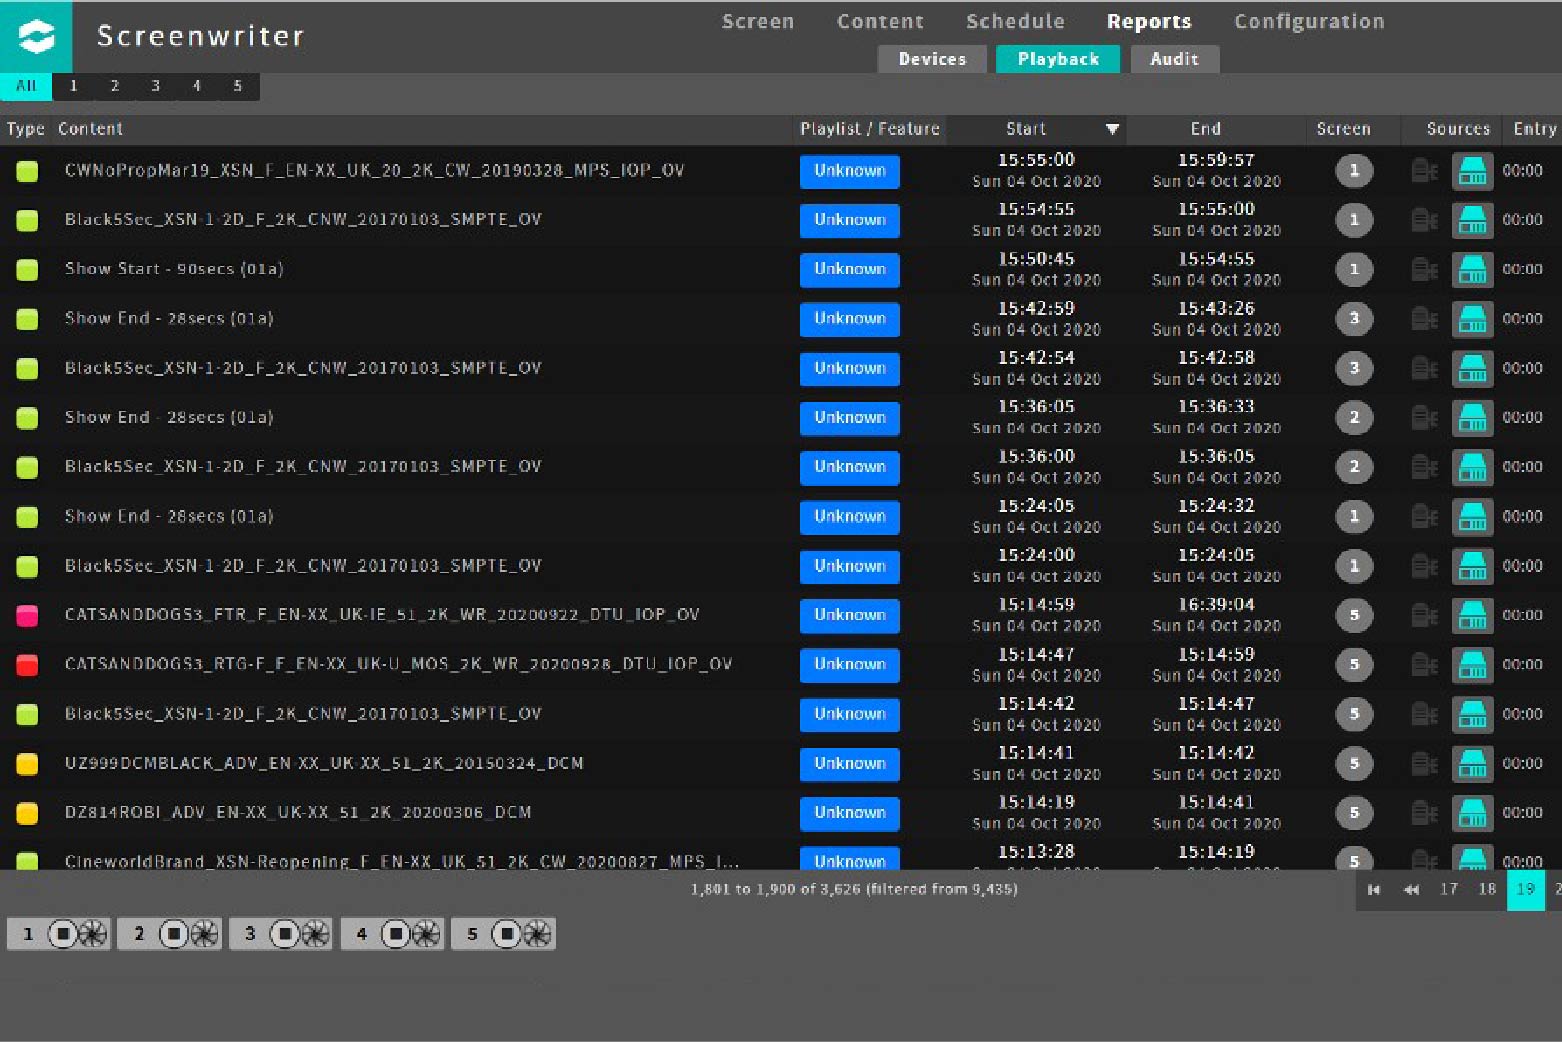Jump to first page with skip-to-start icon
1562x1042 pixels.
1374,890
